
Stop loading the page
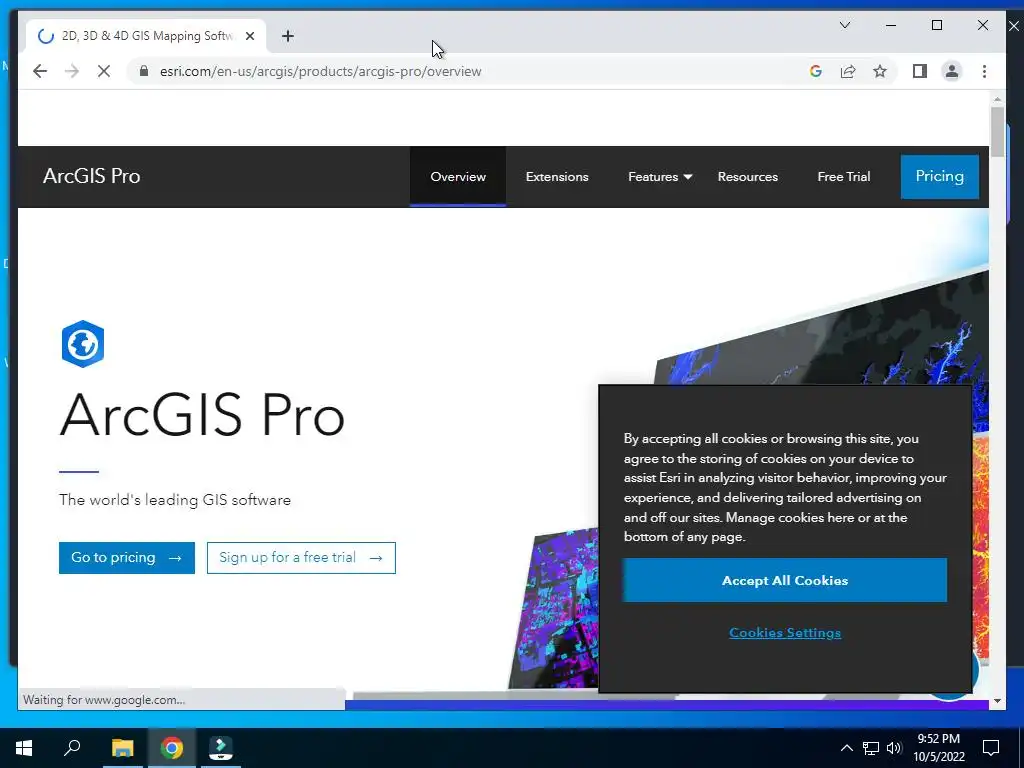[x=104, y=71]
